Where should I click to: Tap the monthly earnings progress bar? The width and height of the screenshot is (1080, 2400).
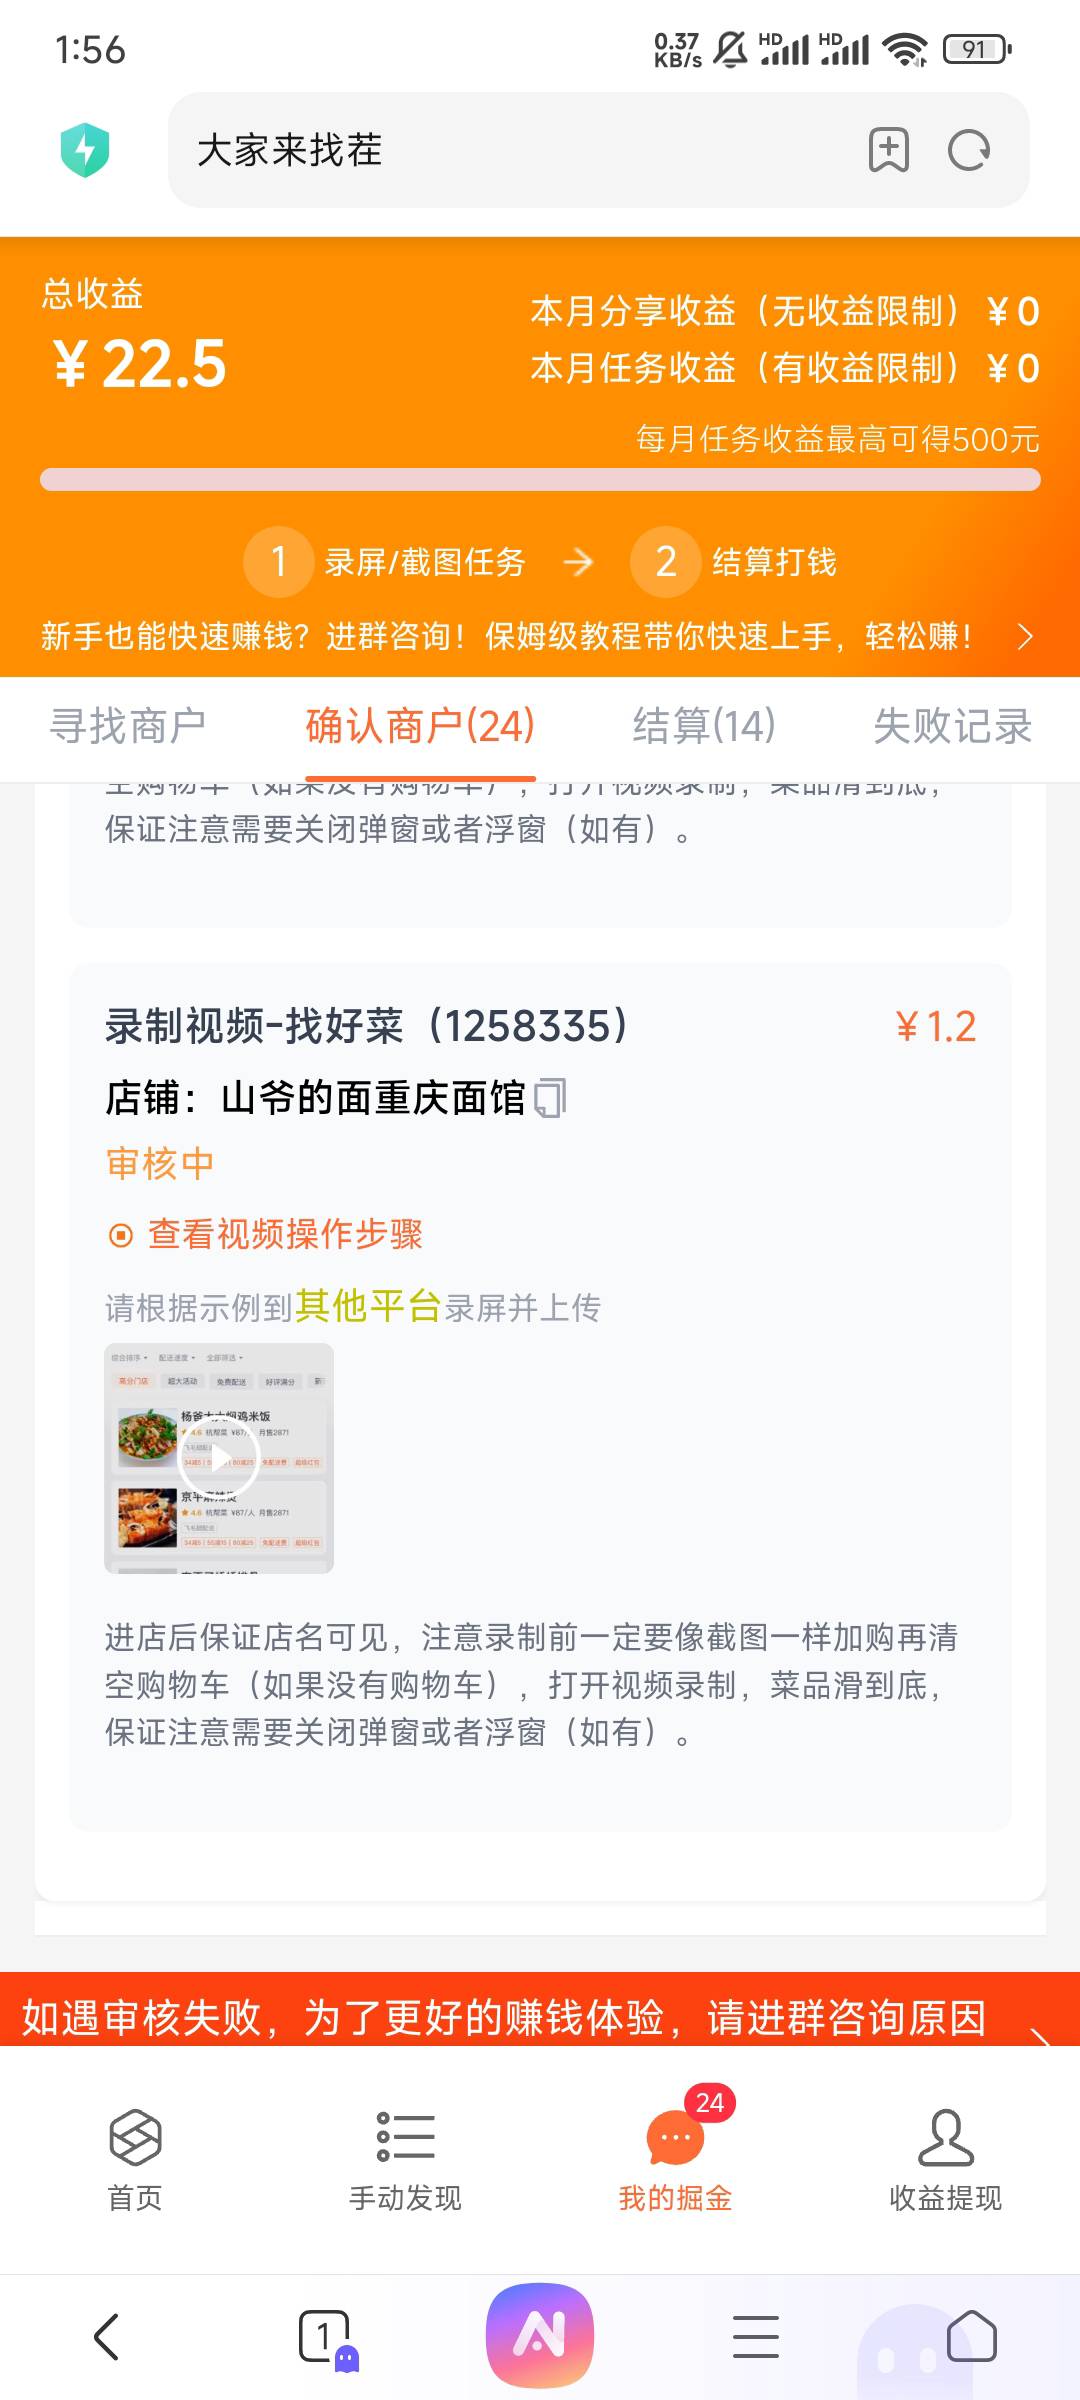[540, 479]
